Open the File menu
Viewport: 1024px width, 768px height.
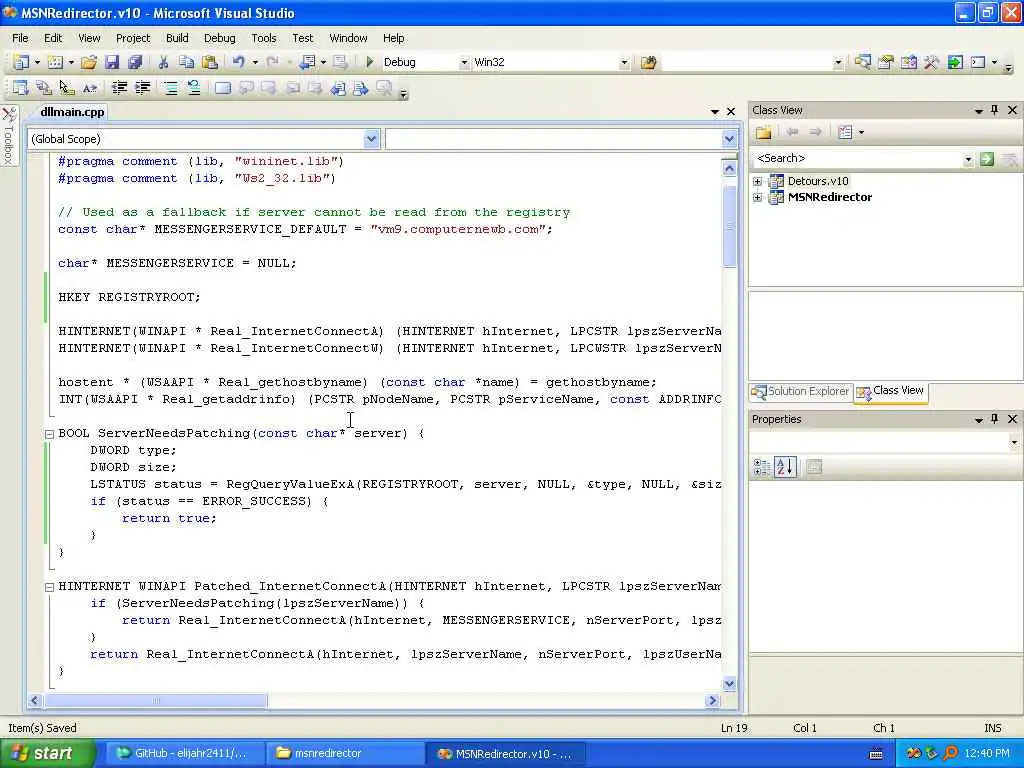[20, 39]
